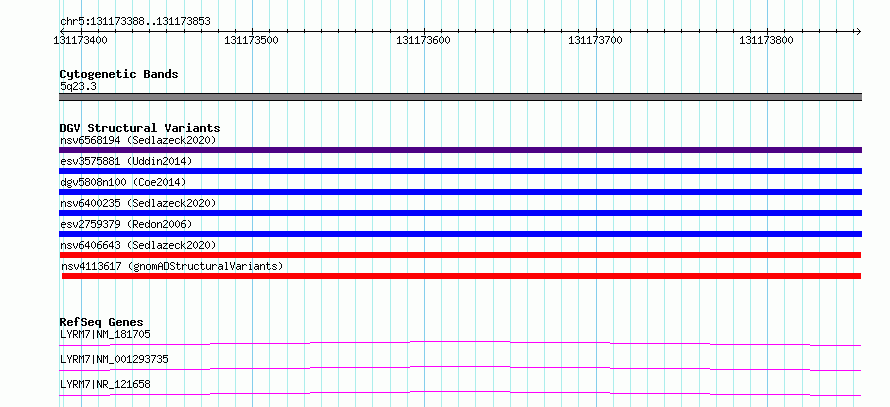Image resolution: width=890 pixels, height=407 pixels.
Task: Open variant esv3575881 (Uddin2014) label
Action: click(126, 161)
